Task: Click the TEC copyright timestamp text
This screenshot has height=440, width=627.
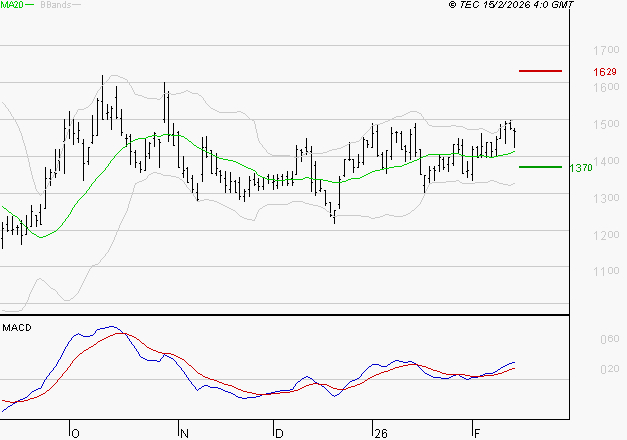Action: pos(512,5)
